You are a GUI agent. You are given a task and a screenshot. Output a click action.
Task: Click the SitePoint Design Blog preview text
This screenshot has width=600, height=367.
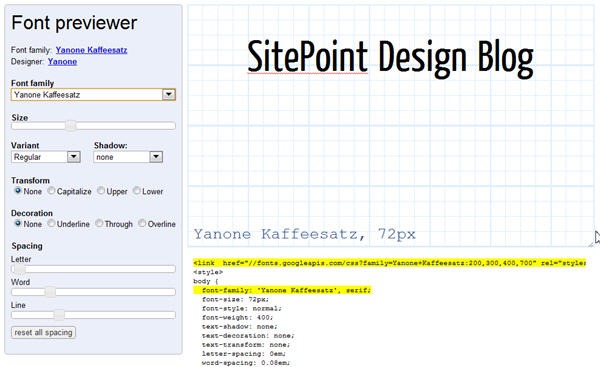(390, 58)
